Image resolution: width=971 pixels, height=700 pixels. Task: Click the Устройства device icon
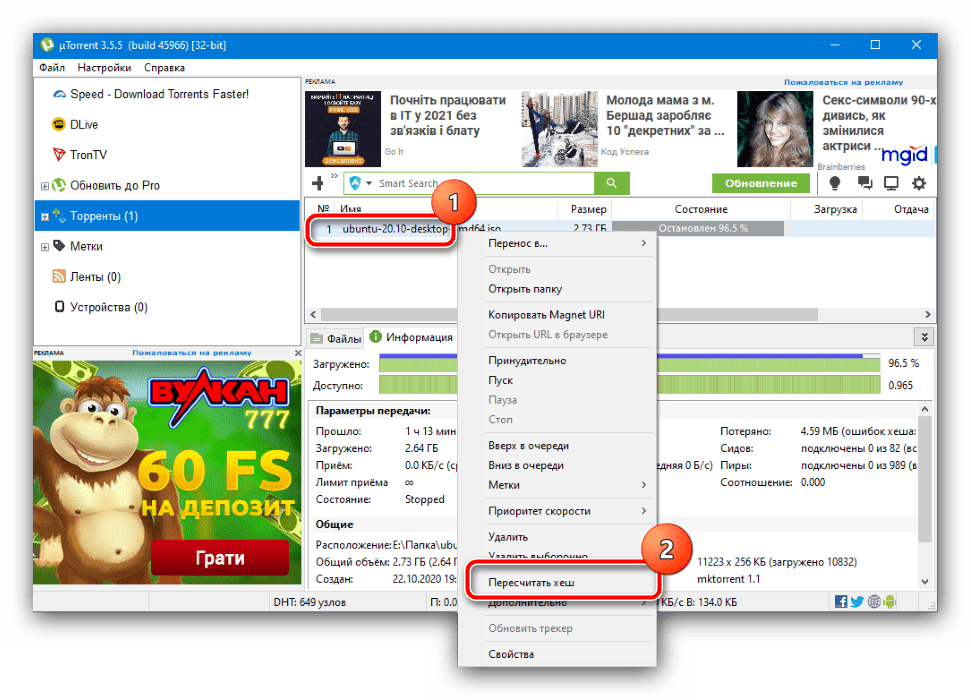pyautogui.click(x=59, y=307)
